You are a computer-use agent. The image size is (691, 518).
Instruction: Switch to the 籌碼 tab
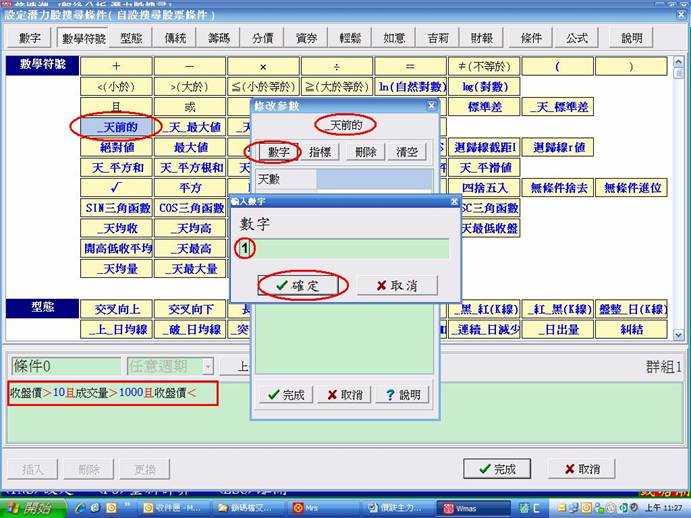click(x=218, y=38)
